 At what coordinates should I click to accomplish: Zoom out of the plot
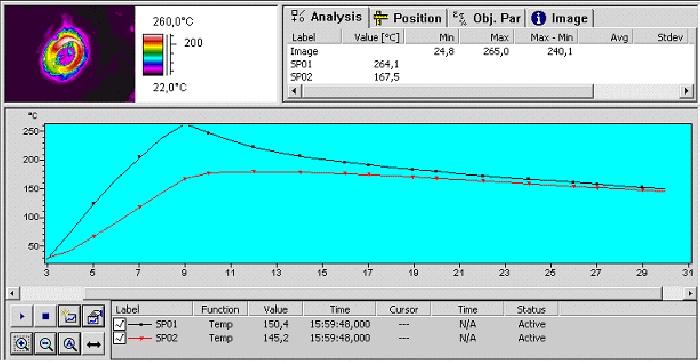[46, 344]
